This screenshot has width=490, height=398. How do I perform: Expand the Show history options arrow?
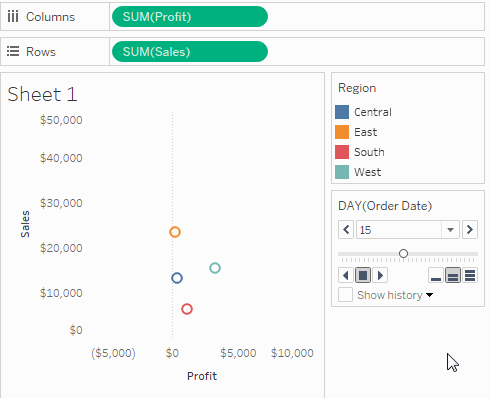(430, 295)
